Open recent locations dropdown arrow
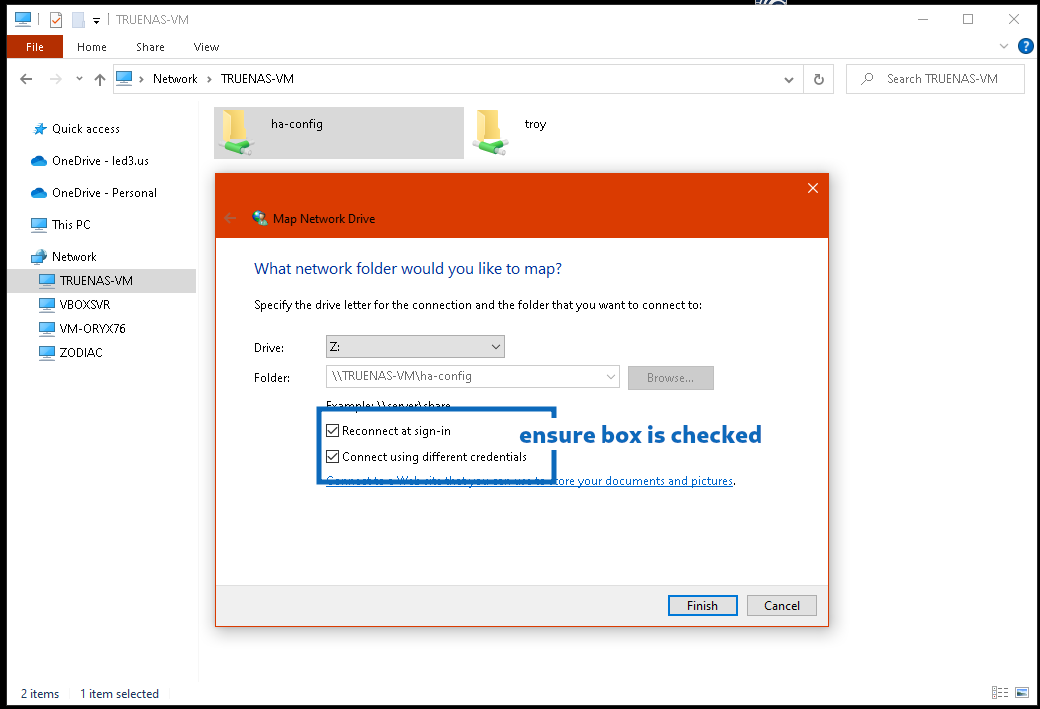This screenshot has width=1040, height=709. click(x=79, y=79)
